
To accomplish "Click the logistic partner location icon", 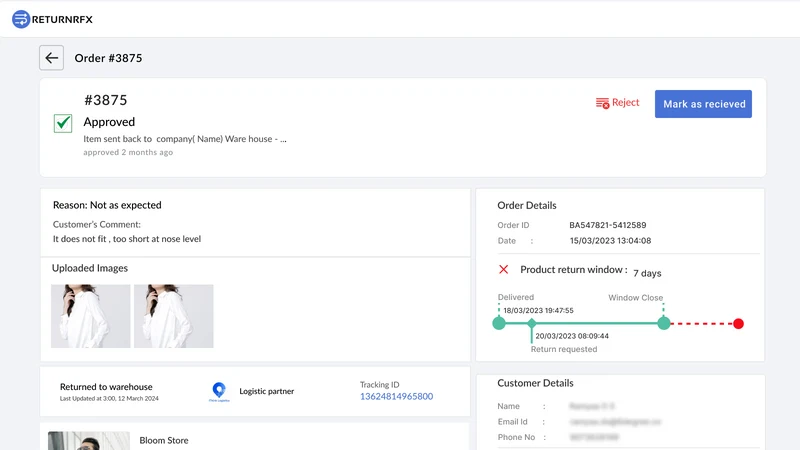I will pos(219,391).
